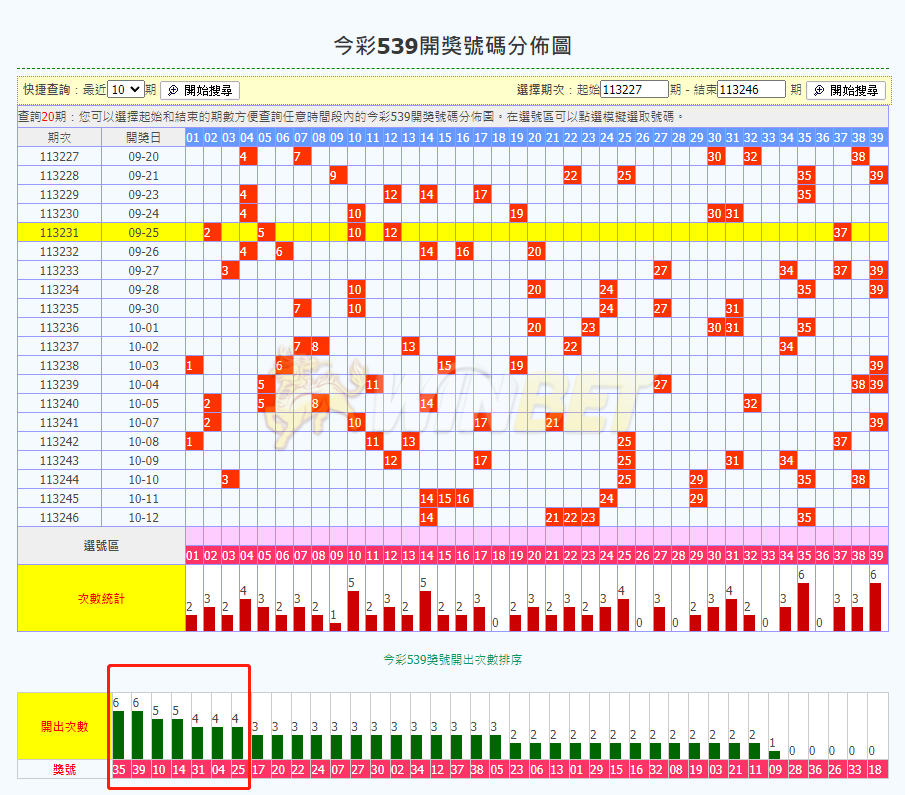Click the 今彩539獎號開出次數排序 heading
905x795 pixels.
click(452, 659)
